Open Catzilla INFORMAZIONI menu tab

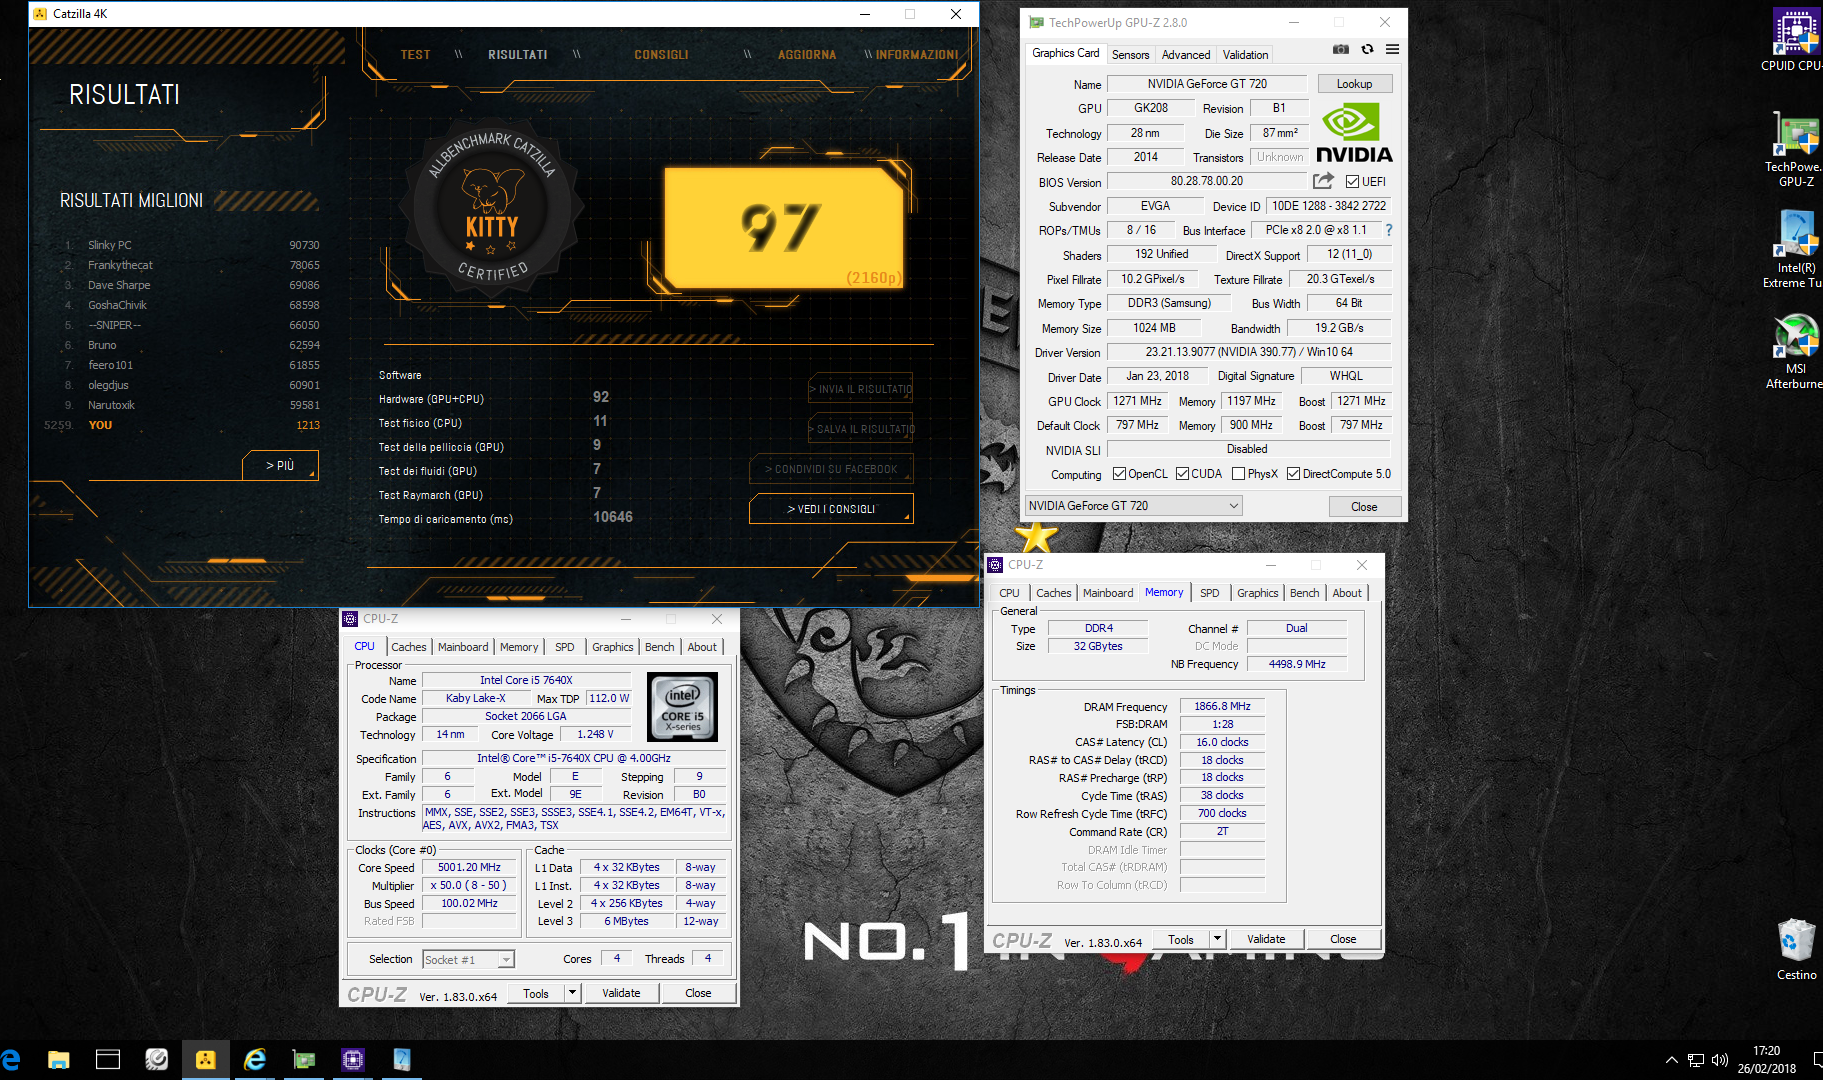[917, 55]
